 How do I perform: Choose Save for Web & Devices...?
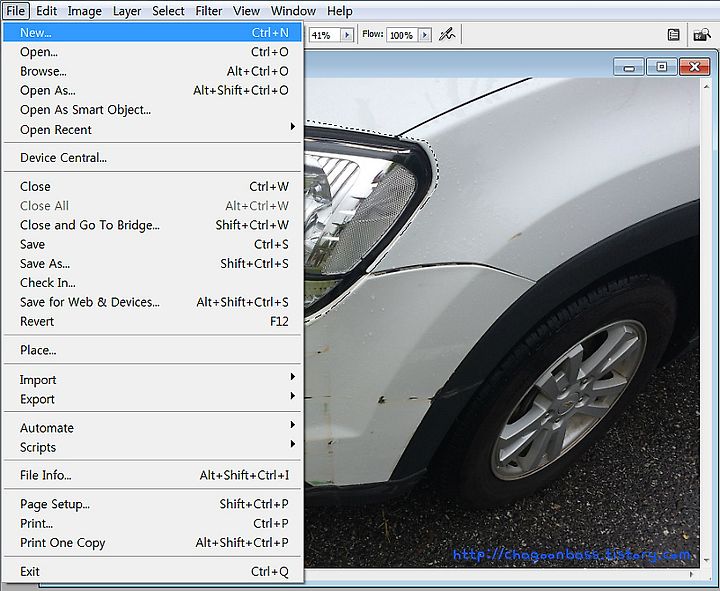click(x=152, y=302)
